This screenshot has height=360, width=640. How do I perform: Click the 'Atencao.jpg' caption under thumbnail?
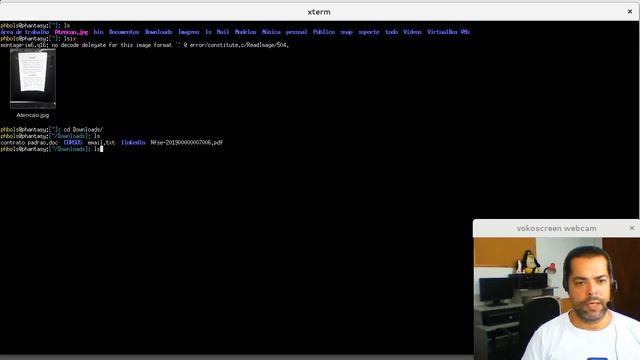click(33, 115)
